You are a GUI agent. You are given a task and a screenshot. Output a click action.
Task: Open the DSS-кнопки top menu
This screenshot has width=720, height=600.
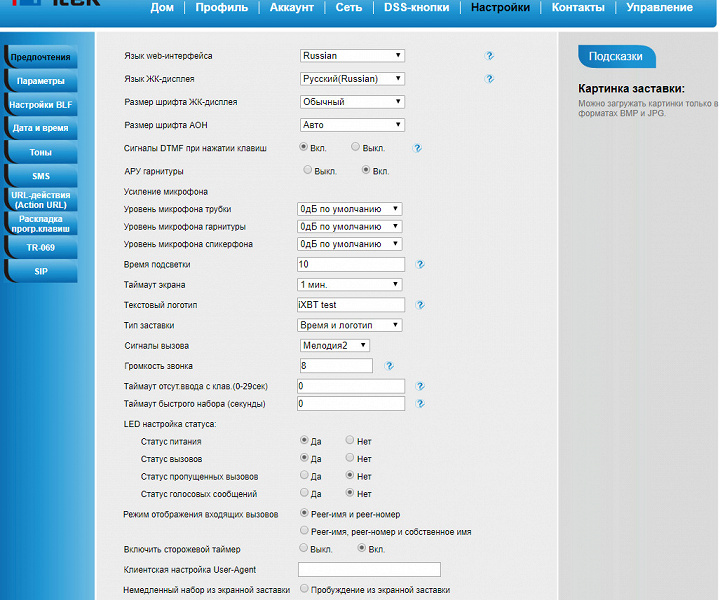(x=416, y=7)
